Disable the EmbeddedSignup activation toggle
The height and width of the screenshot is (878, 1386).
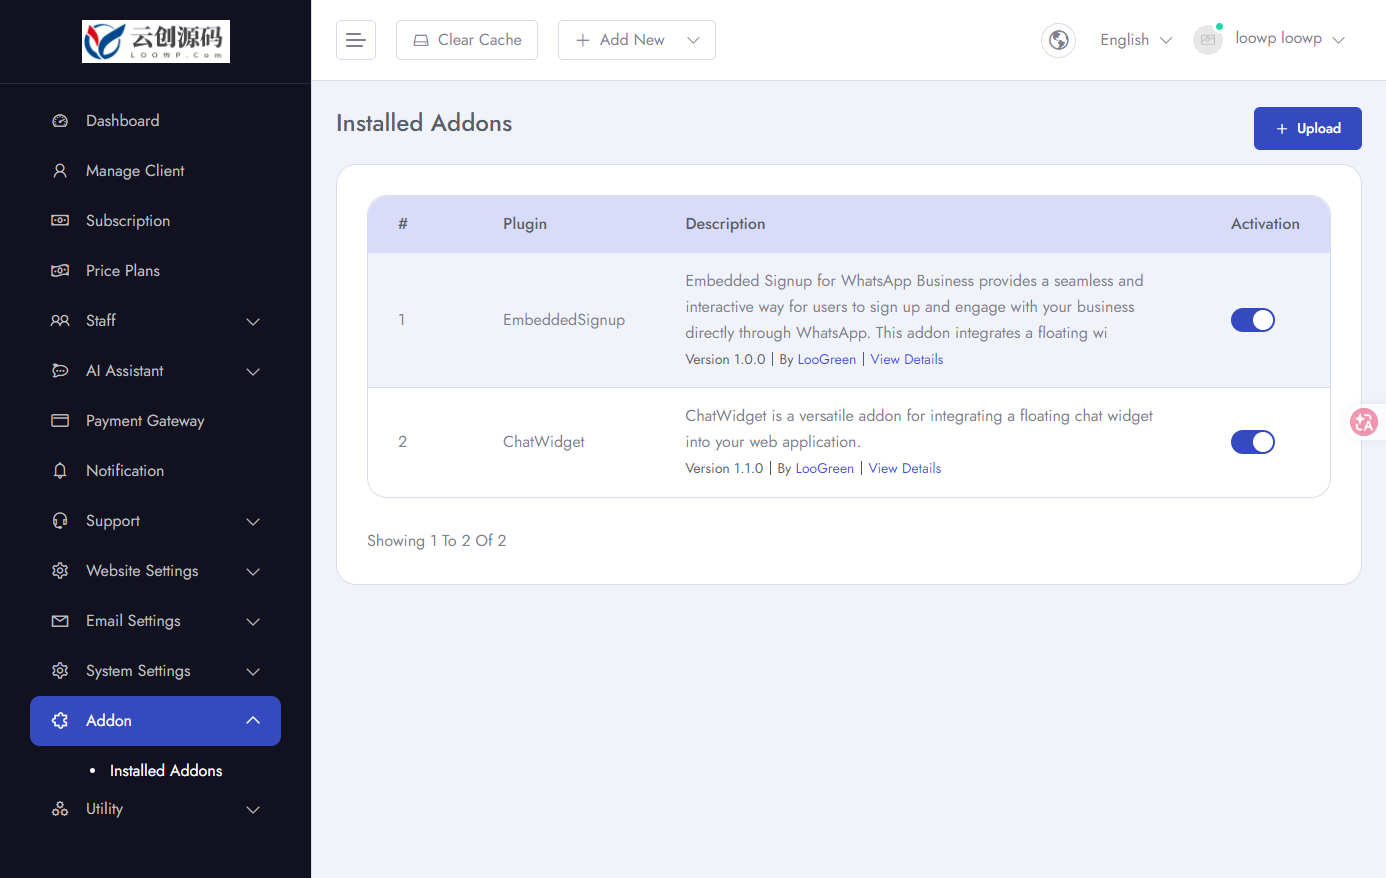1253,320
